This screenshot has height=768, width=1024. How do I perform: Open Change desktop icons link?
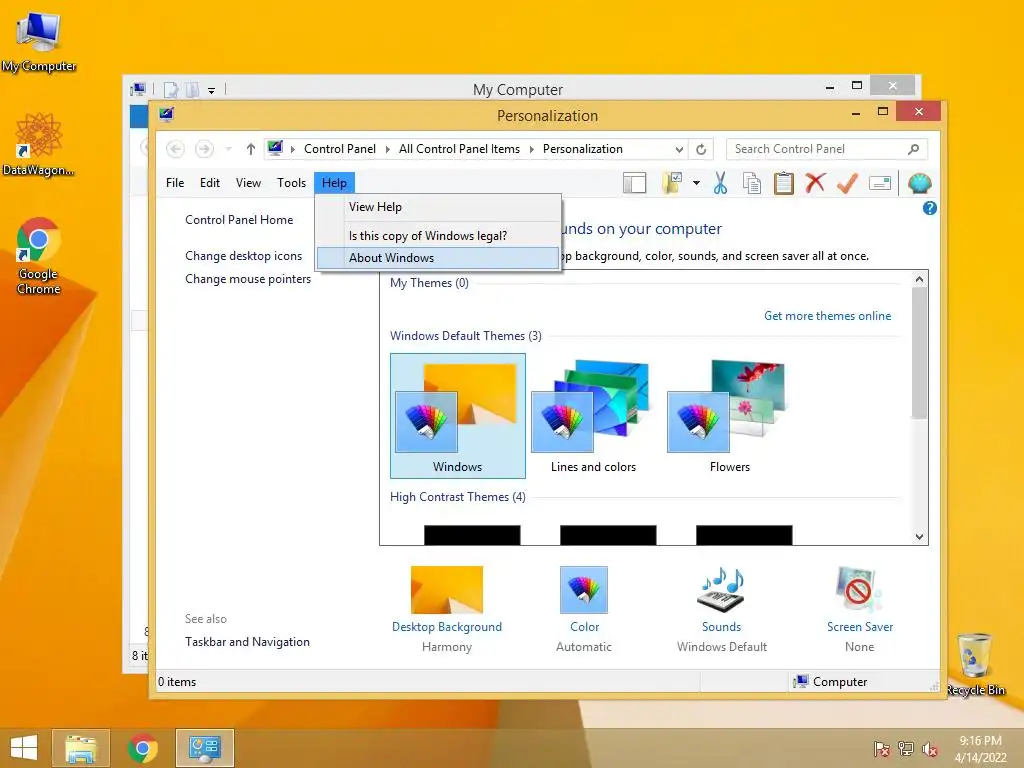(x=244, y=256)
